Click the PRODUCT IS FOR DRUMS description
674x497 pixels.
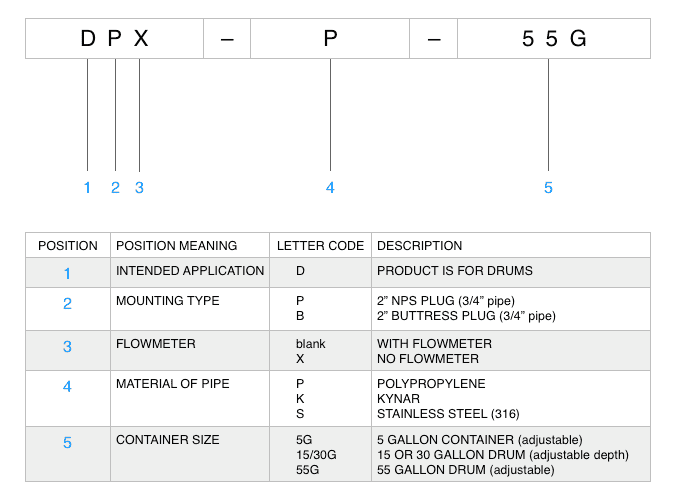point(455,271)
